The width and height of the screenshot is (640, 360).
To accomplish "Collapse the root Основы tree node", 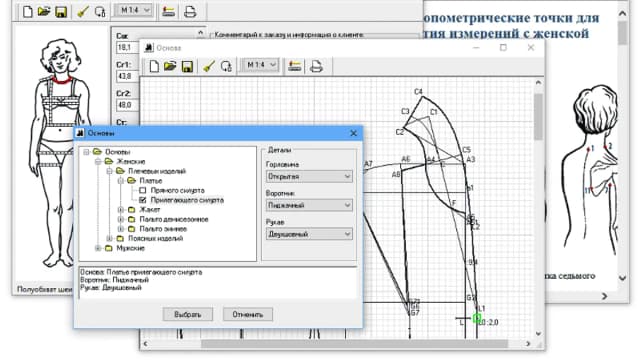I will [86, 152].
